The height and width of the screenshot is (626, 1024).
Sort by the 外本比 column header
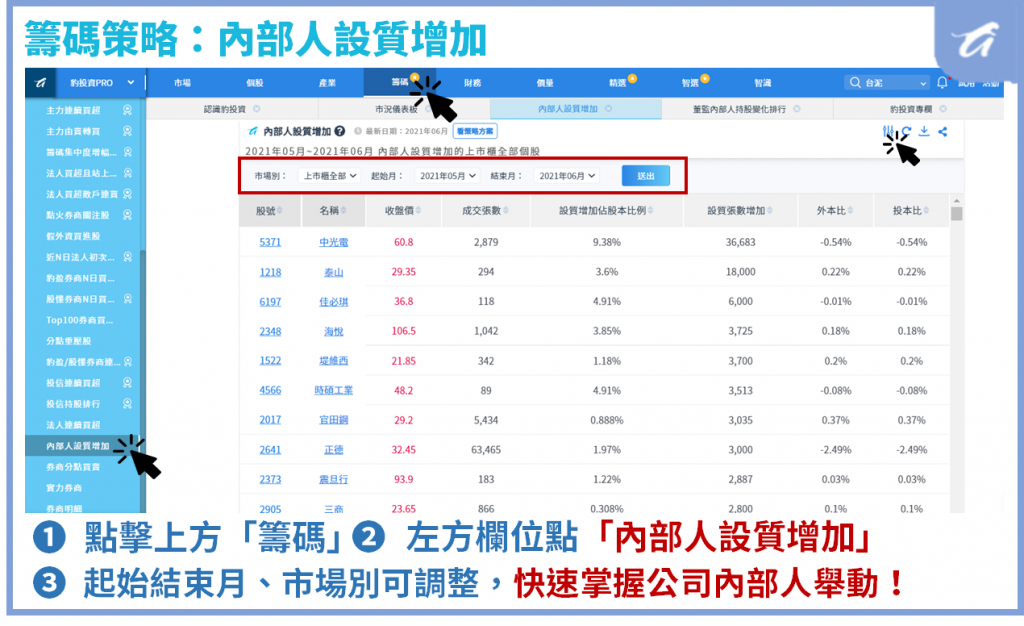pos(835,211)
